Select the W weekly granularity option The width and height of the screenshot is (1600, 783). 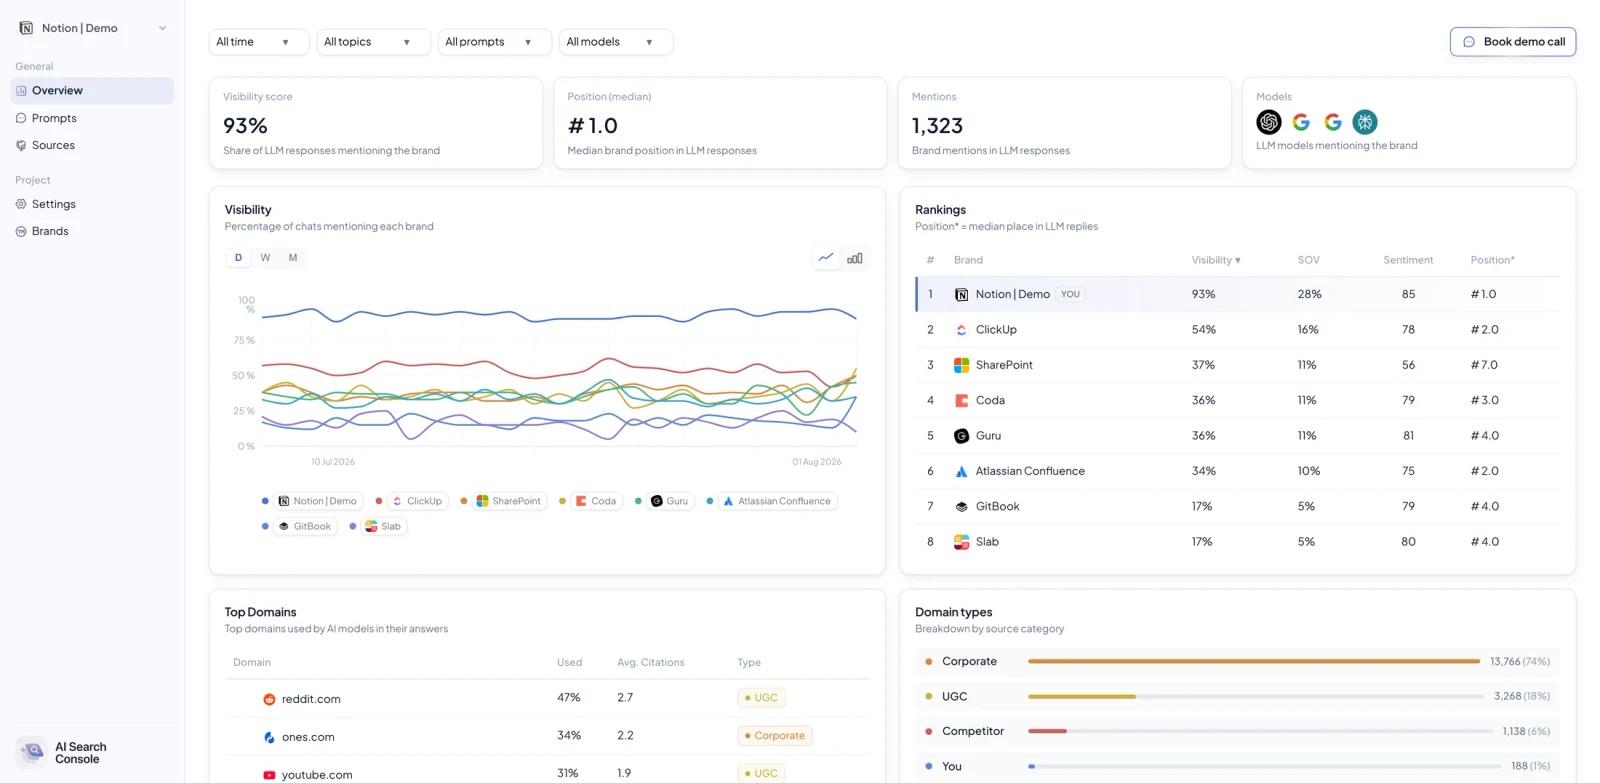[x=265, y=258]
